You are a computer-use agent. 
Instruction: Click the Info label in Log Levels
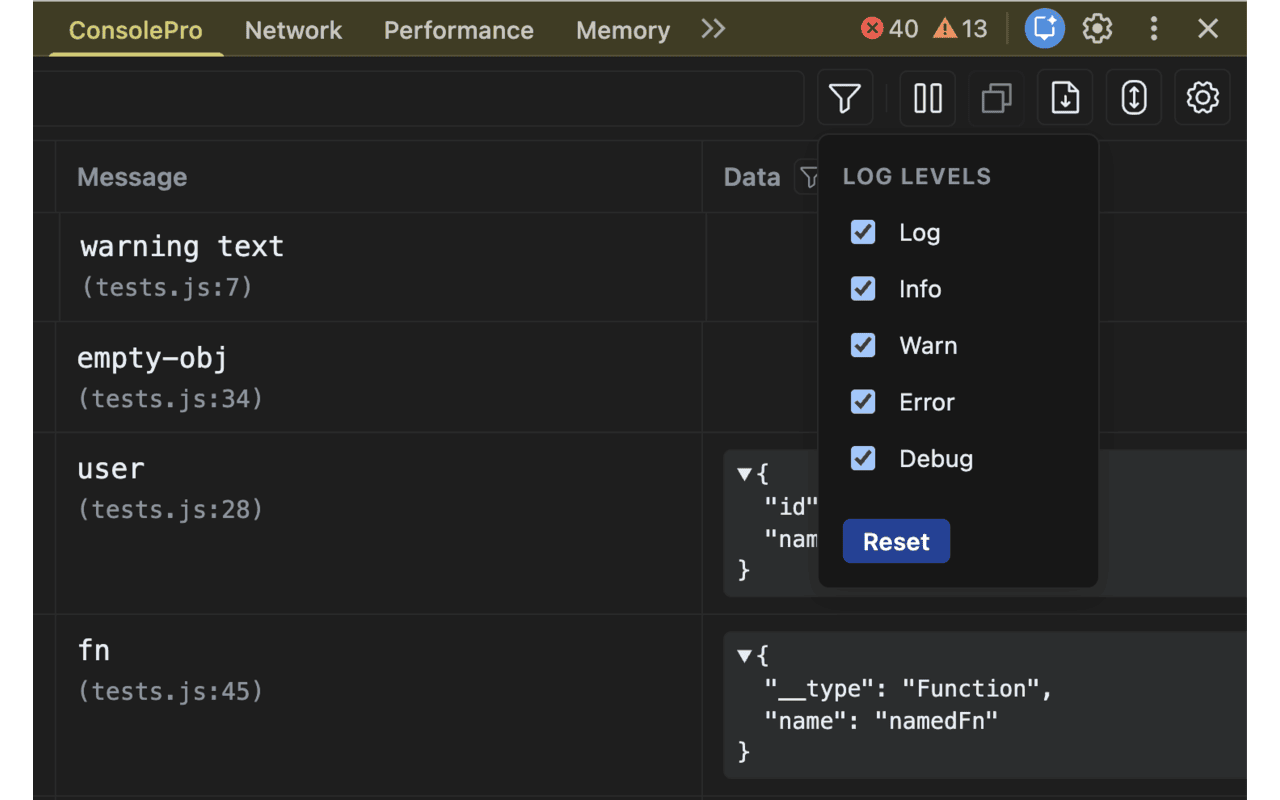[920, 289]
